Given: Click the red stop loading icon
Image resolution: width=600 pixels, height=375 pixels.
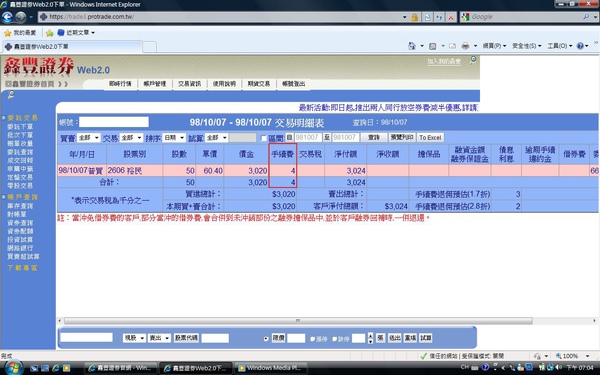Looking at the screenshot, I should point(451,17).
